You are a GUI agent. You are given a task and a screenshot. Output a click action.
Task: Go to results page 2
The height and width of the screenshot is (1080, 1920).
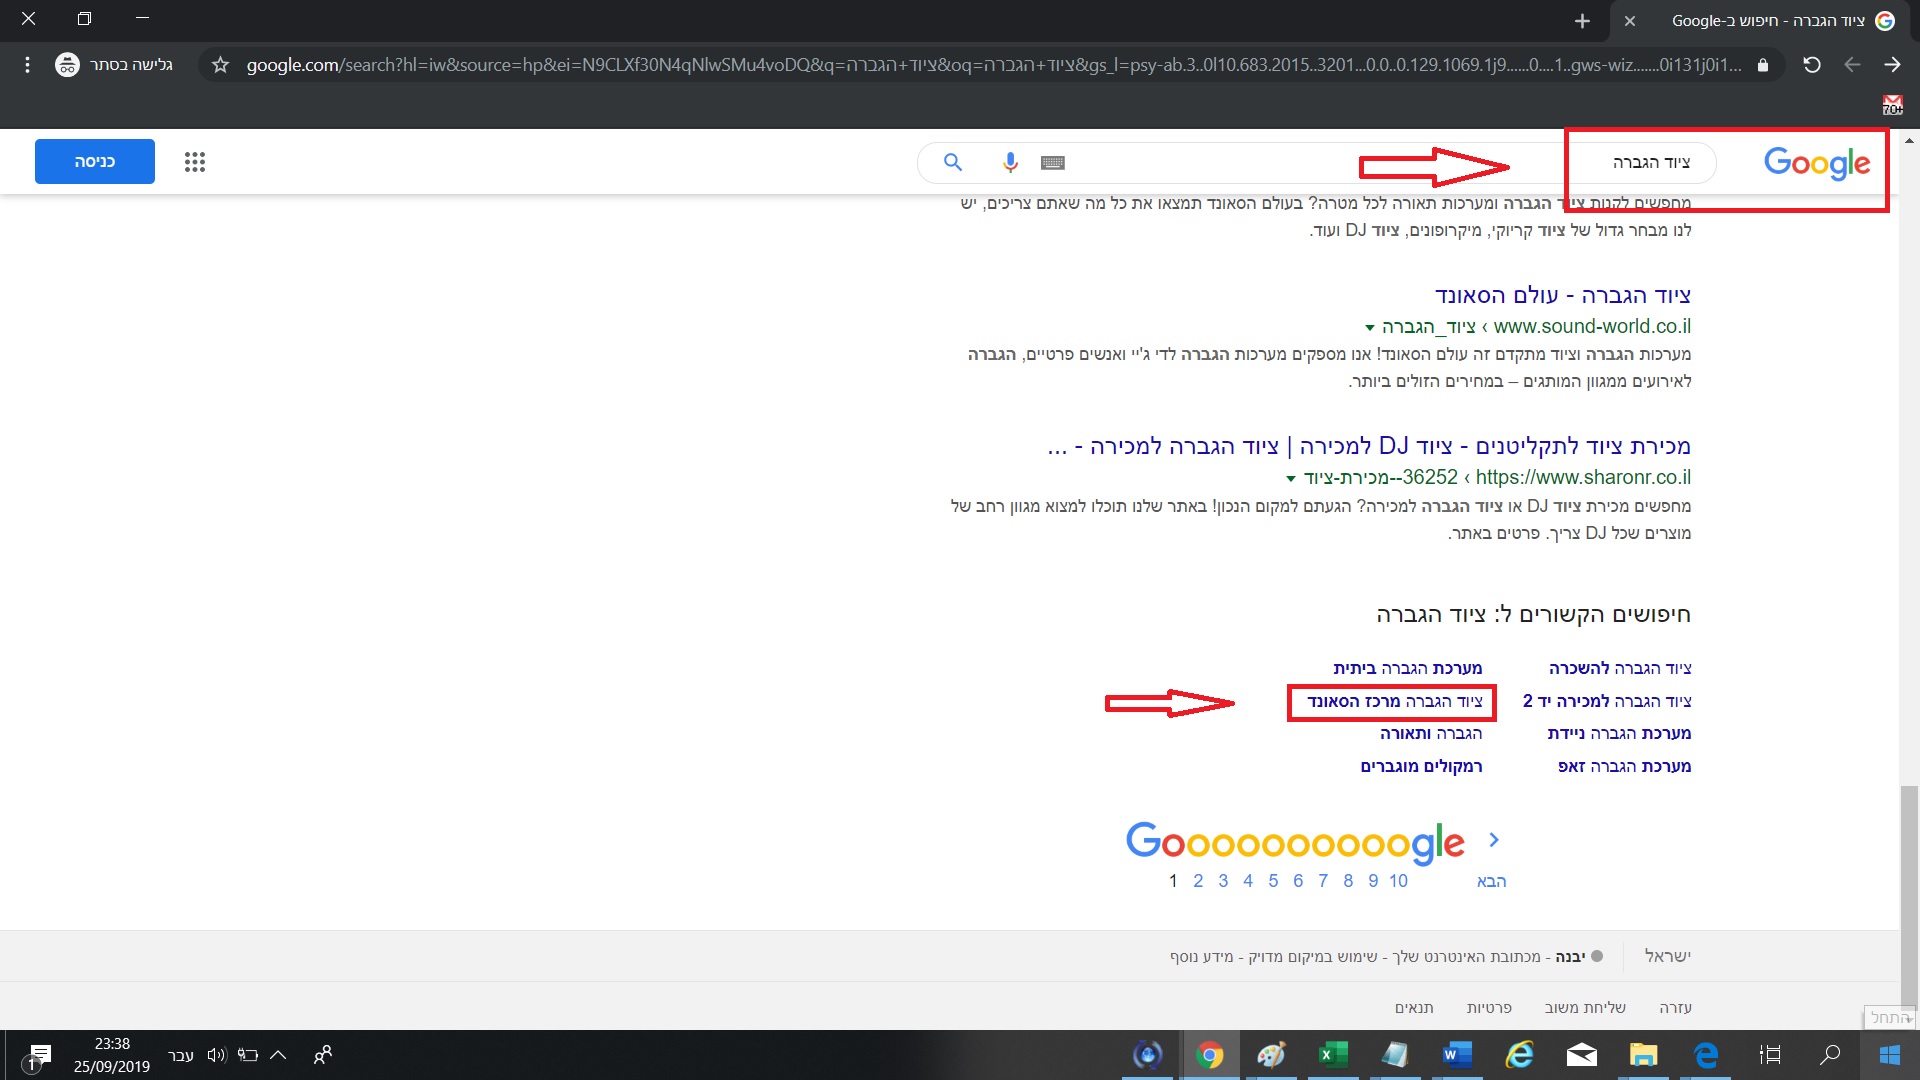coord(1198,881)
